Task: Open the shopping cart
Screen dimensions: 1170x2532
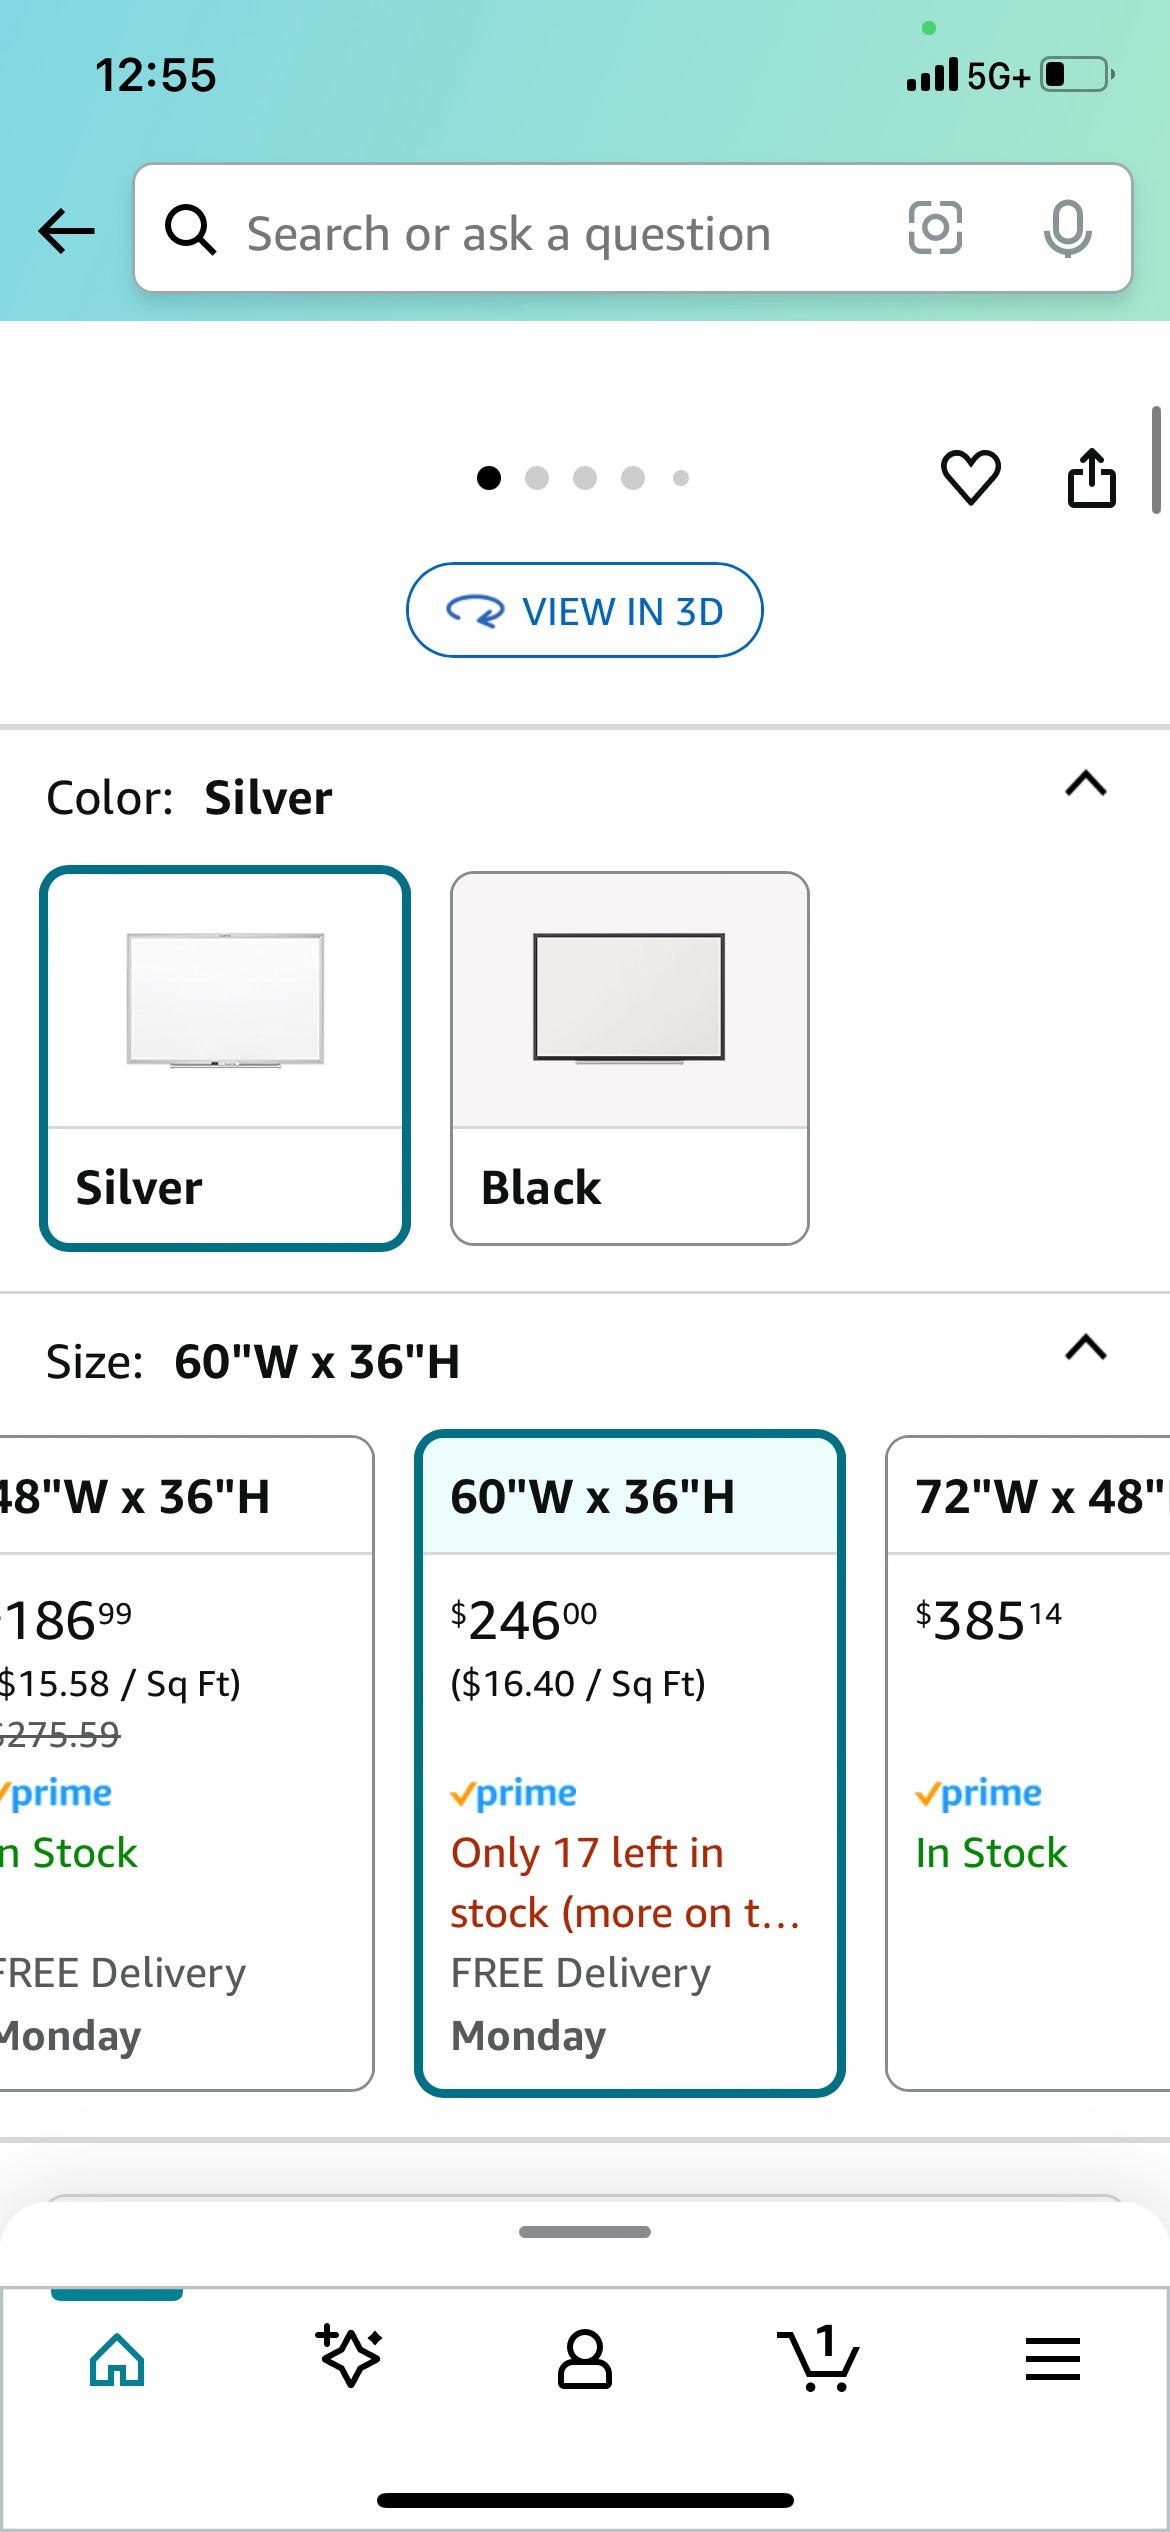Action: 818,2358
